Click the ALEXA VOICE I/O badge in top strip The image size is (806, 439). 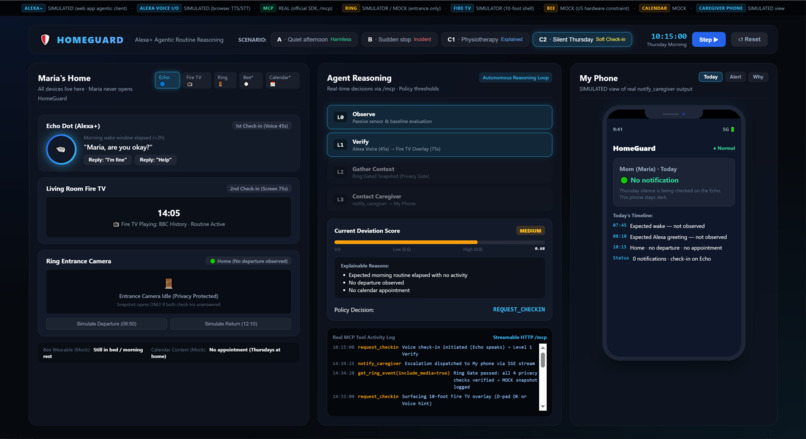[x=159, y=8]
